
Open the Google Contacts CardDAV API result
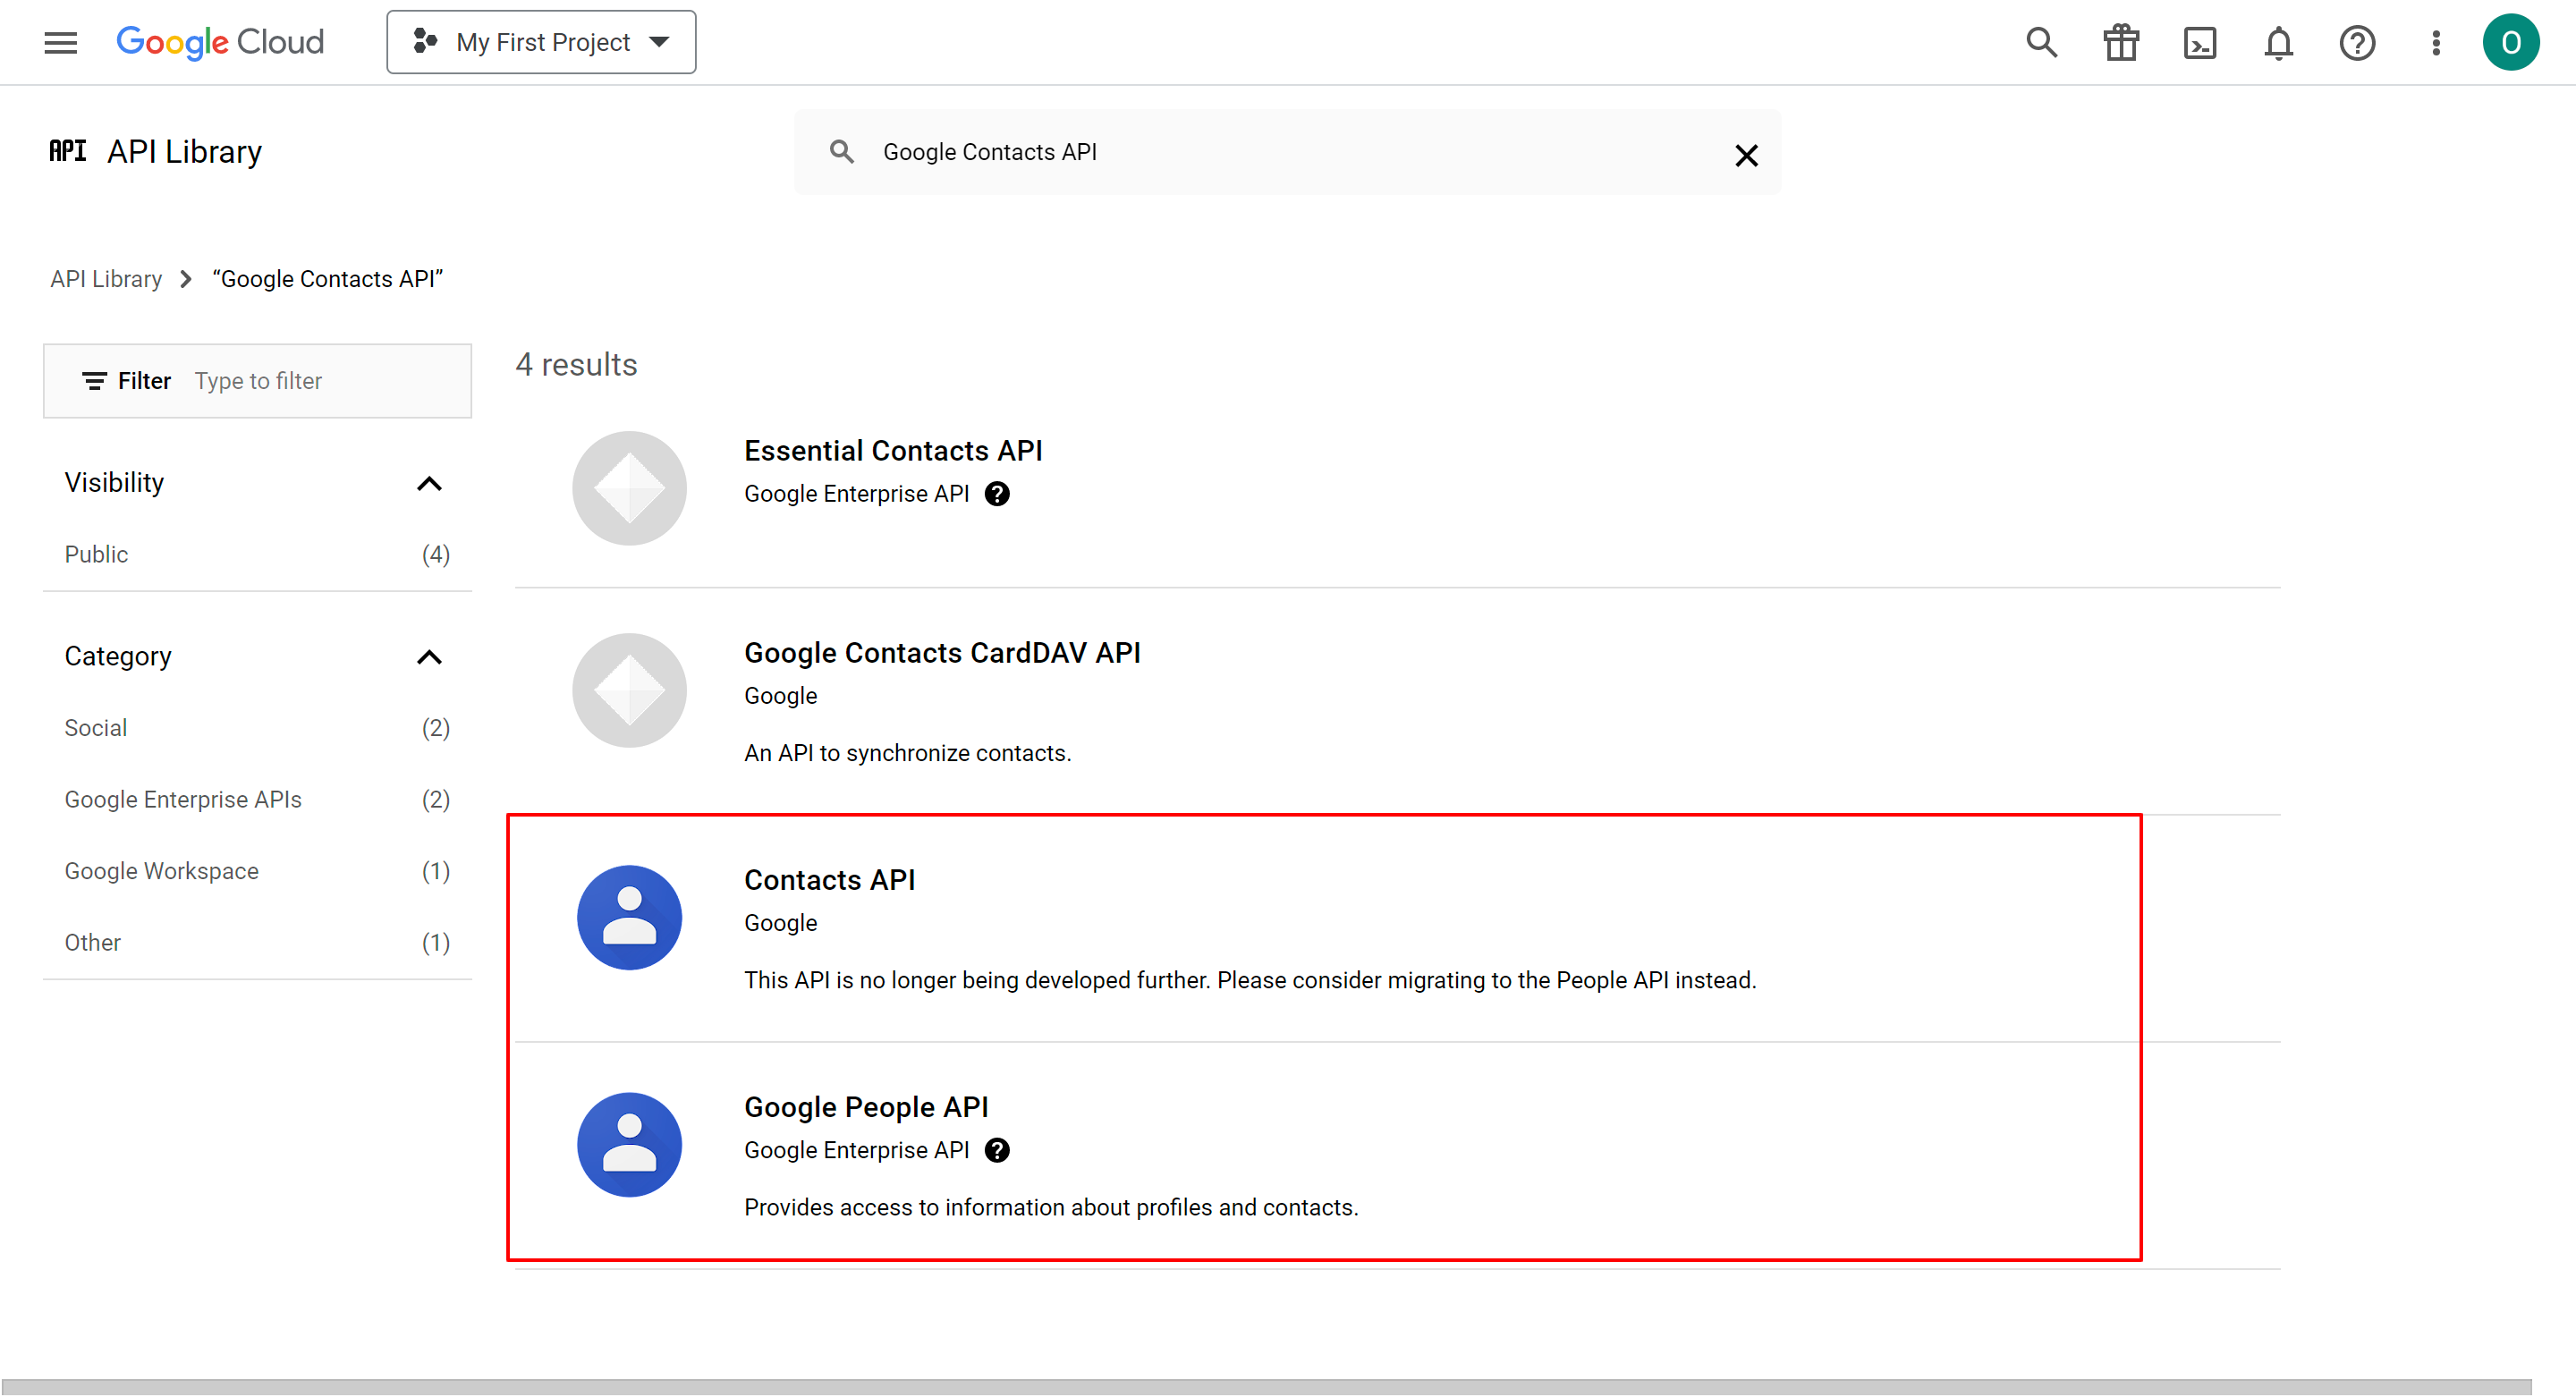click(x=942, y=653)
